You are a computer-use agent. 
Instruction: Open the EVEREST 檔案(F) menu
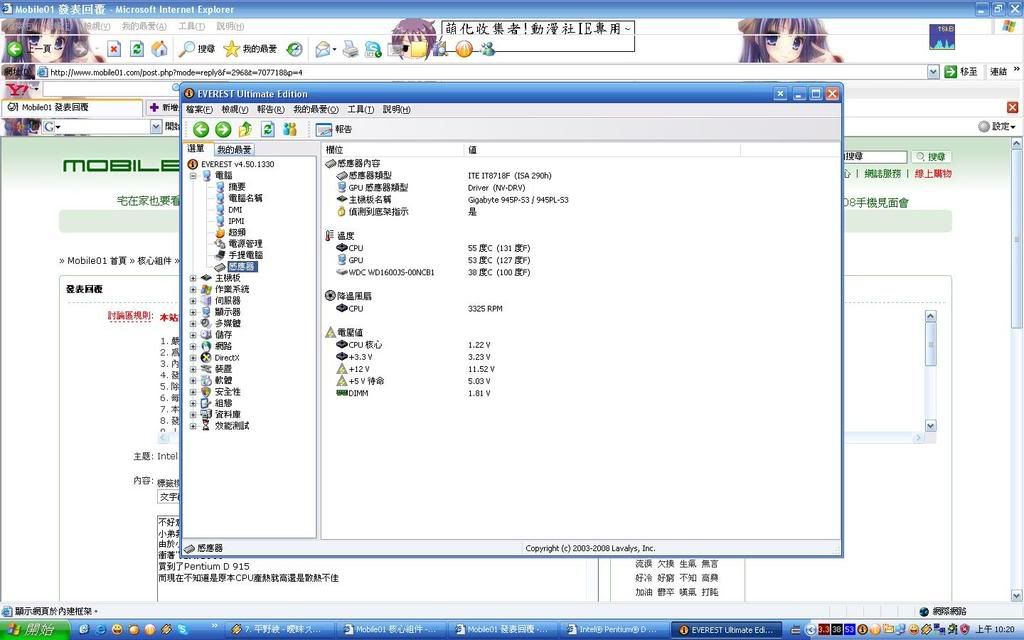click(x=199, y=110)
